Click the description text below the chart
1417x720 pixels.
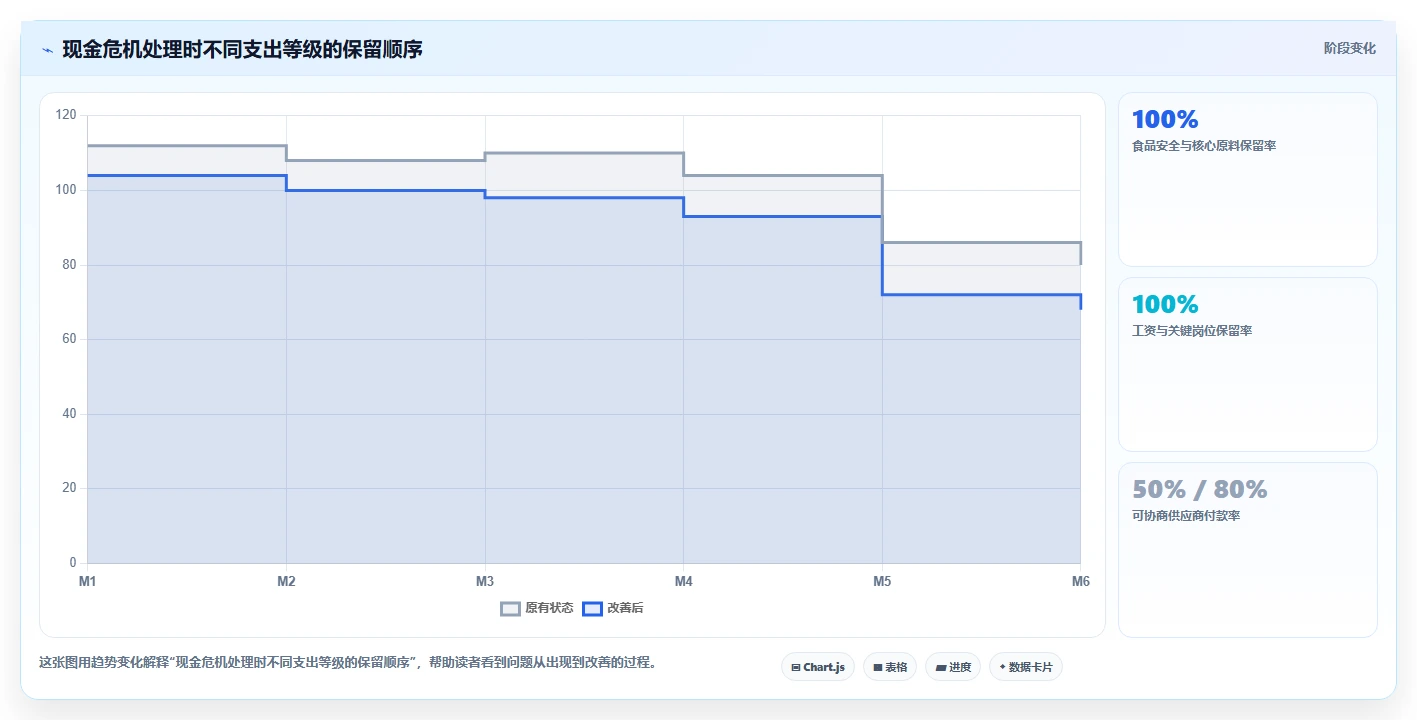[x=348, y=662]
